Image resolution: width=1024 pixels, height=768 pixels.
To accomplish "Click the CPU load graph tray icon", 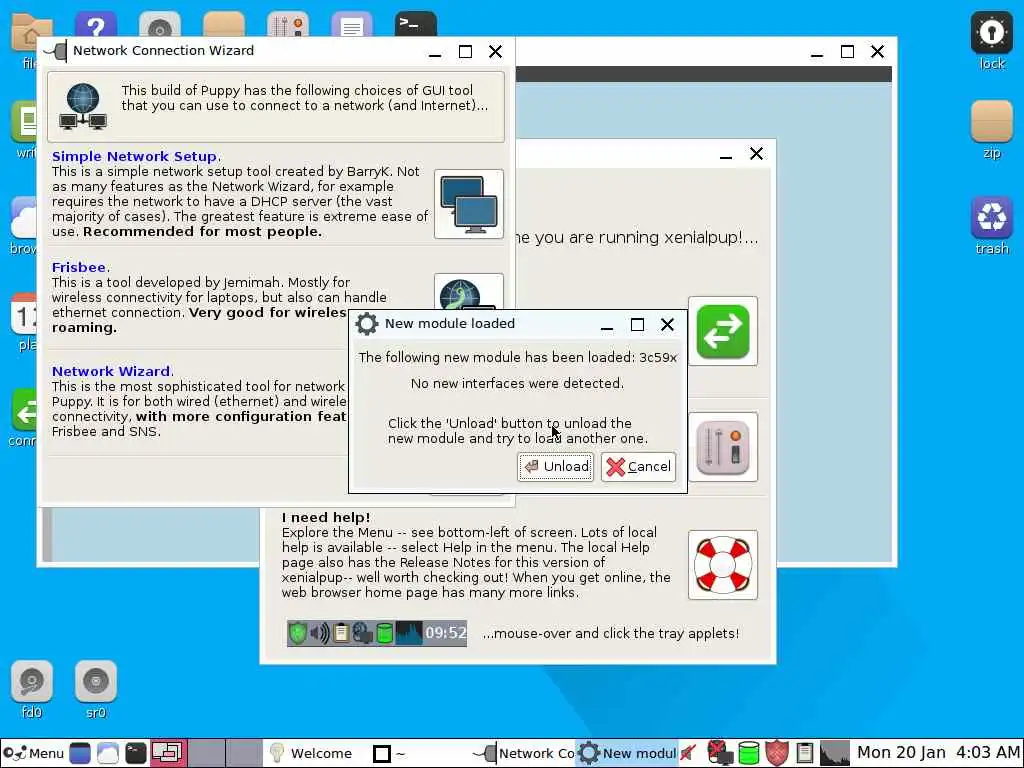I will [835, 753].
